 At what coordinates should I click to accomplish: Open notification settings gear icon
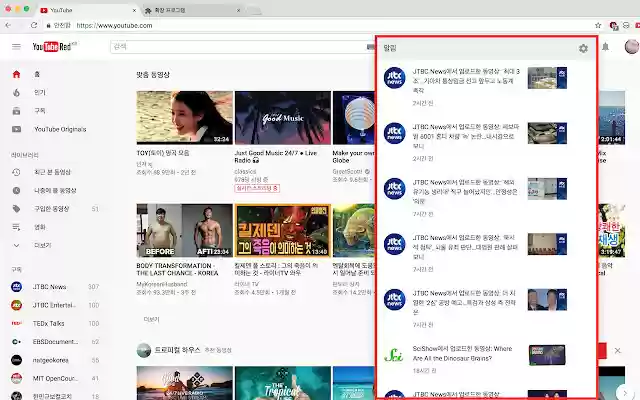[583, 48]
